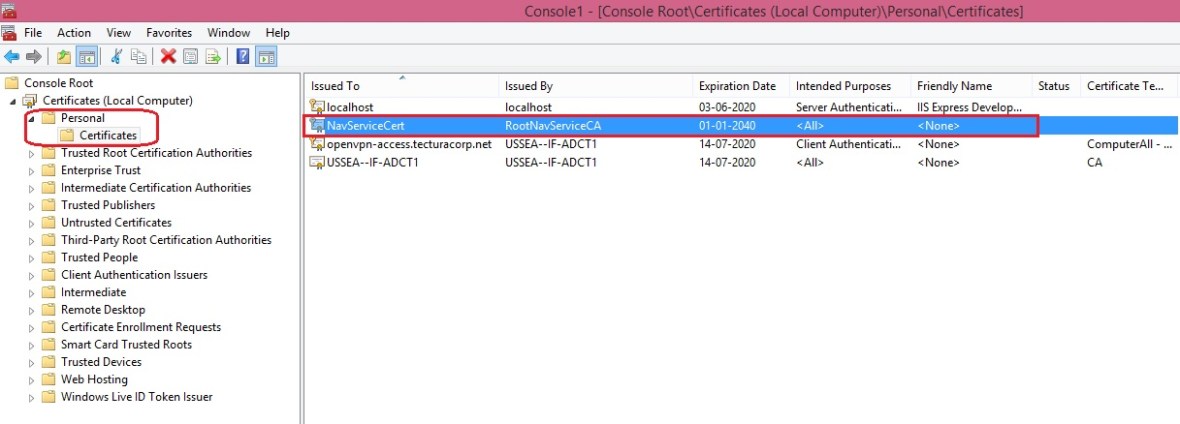The image size is (1180, 424).
Task: Sort by Issued By column header
Action: 528,86
